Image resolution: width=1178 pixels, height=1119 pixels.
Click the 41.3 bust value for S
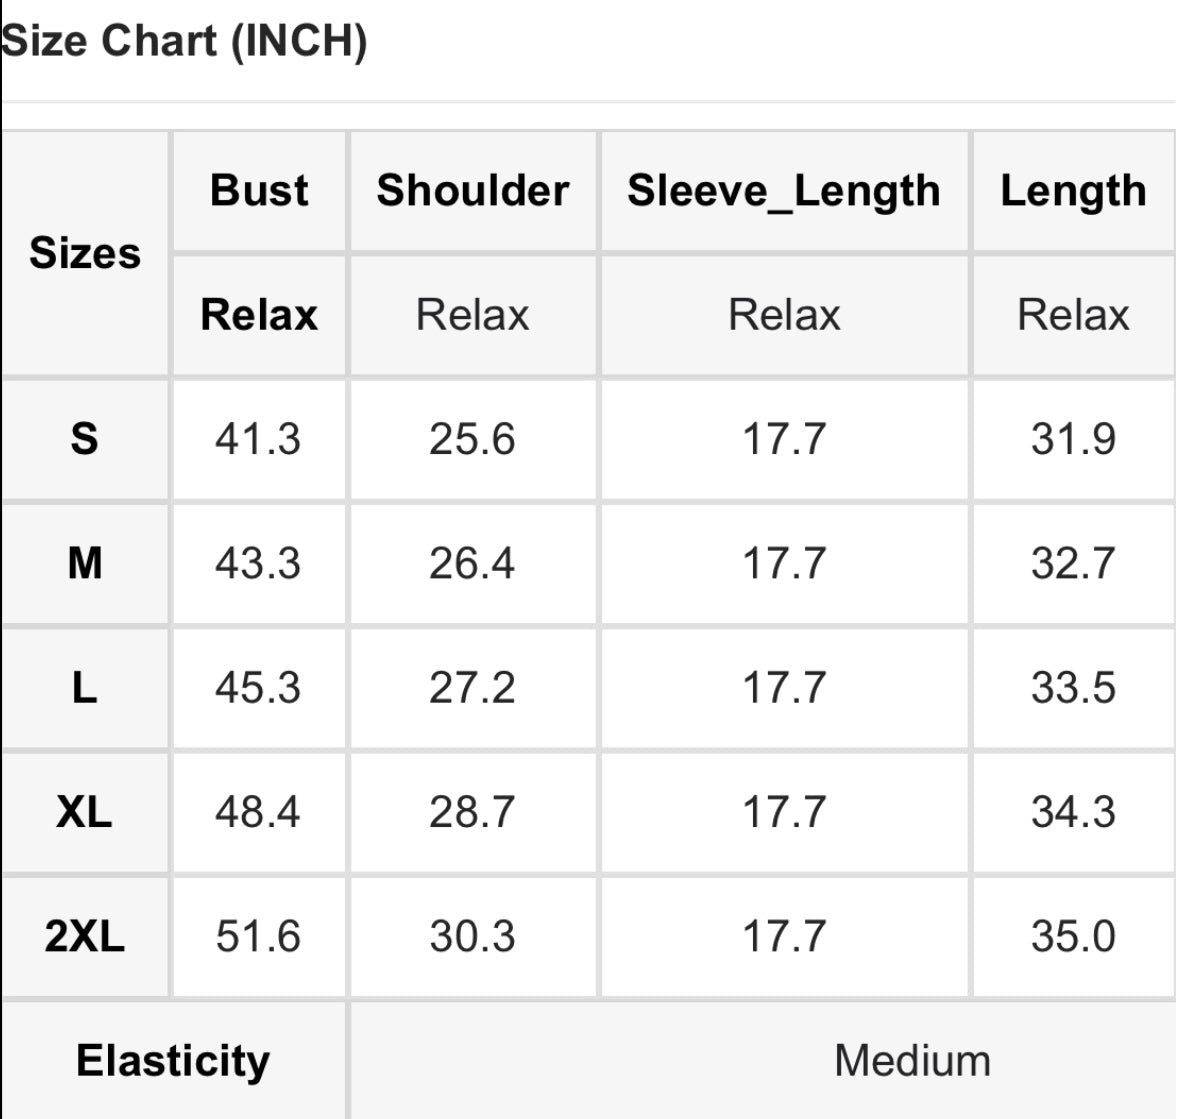tap(258, 438)
